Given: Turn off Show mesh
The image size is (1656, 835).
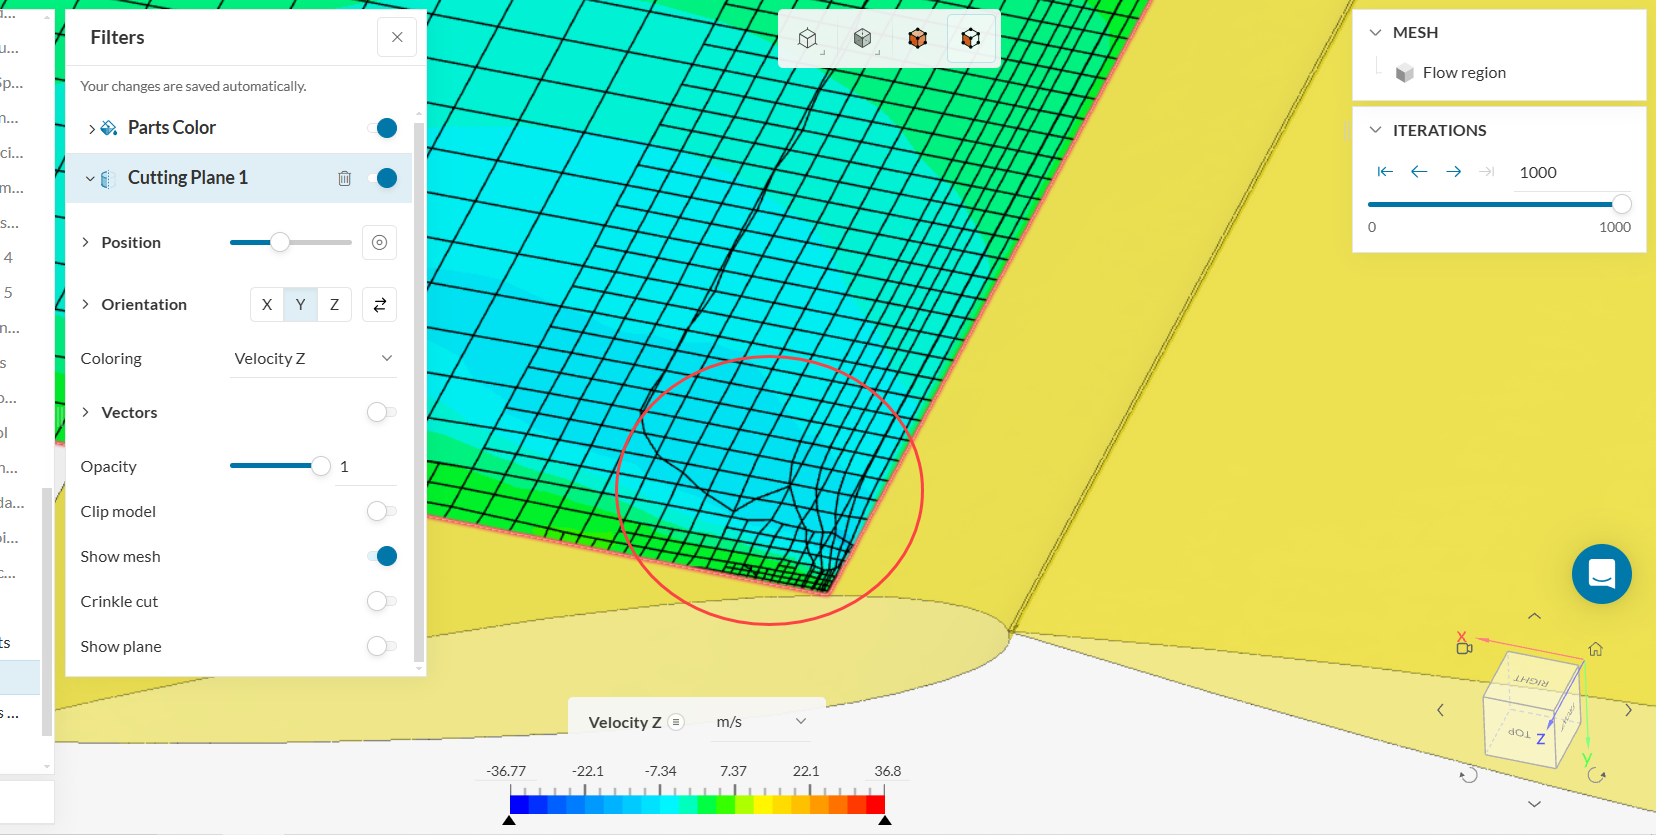Looking at the screenshot, I should pyautogui.click(x=382, y=556).
